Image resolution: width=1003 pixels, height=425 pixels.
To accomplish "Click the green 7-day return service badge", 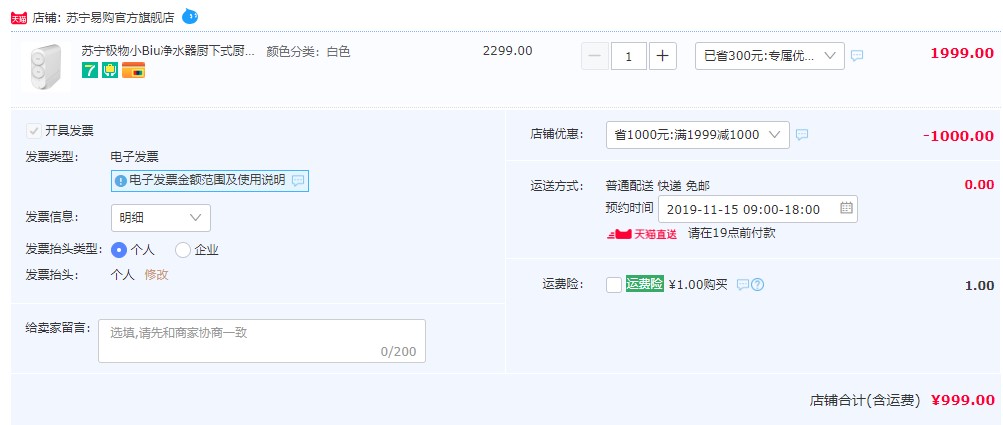I will 90,70.
